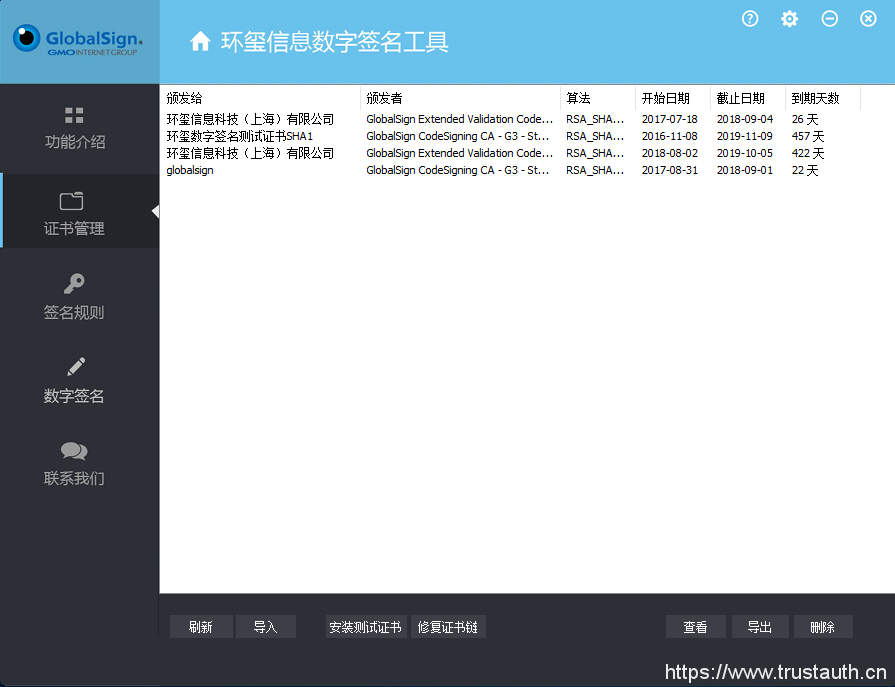Sort by the 到期天数 column header

pos(823,98)
